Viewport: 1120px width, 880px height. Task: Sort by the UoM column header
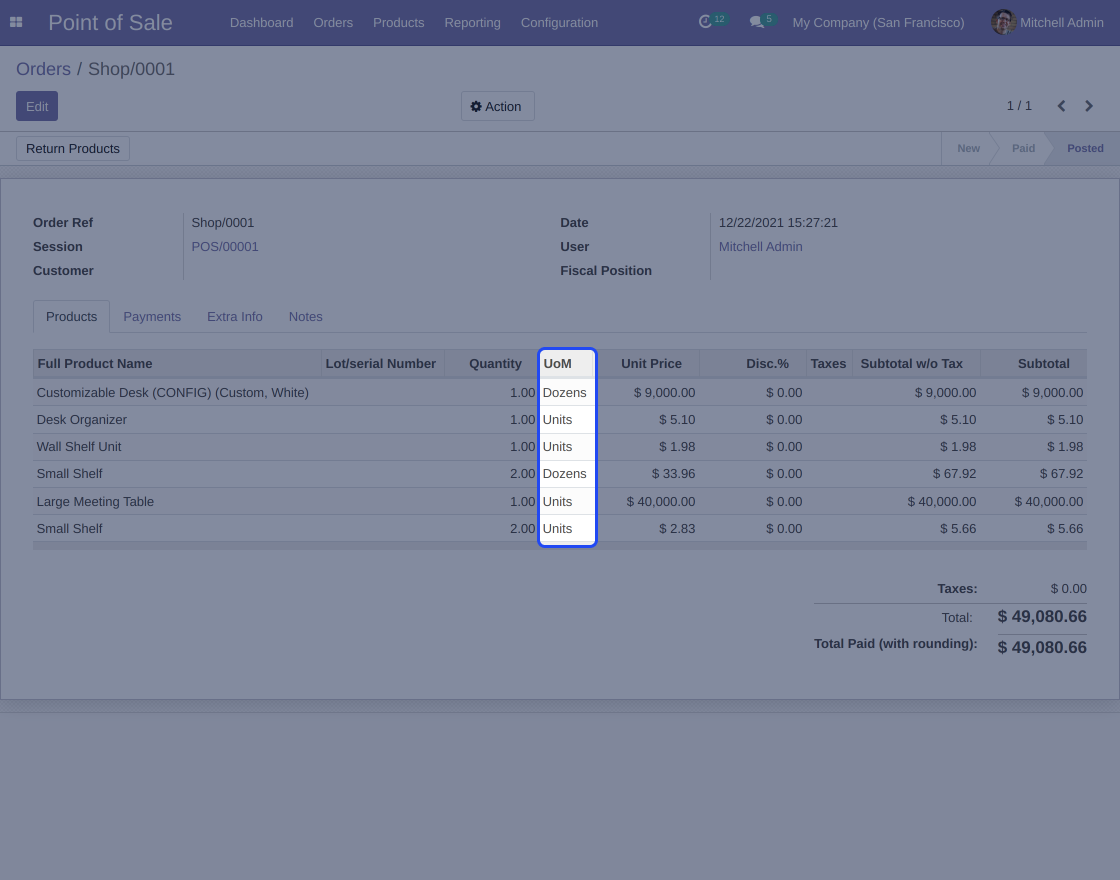(x=557, y=364)
